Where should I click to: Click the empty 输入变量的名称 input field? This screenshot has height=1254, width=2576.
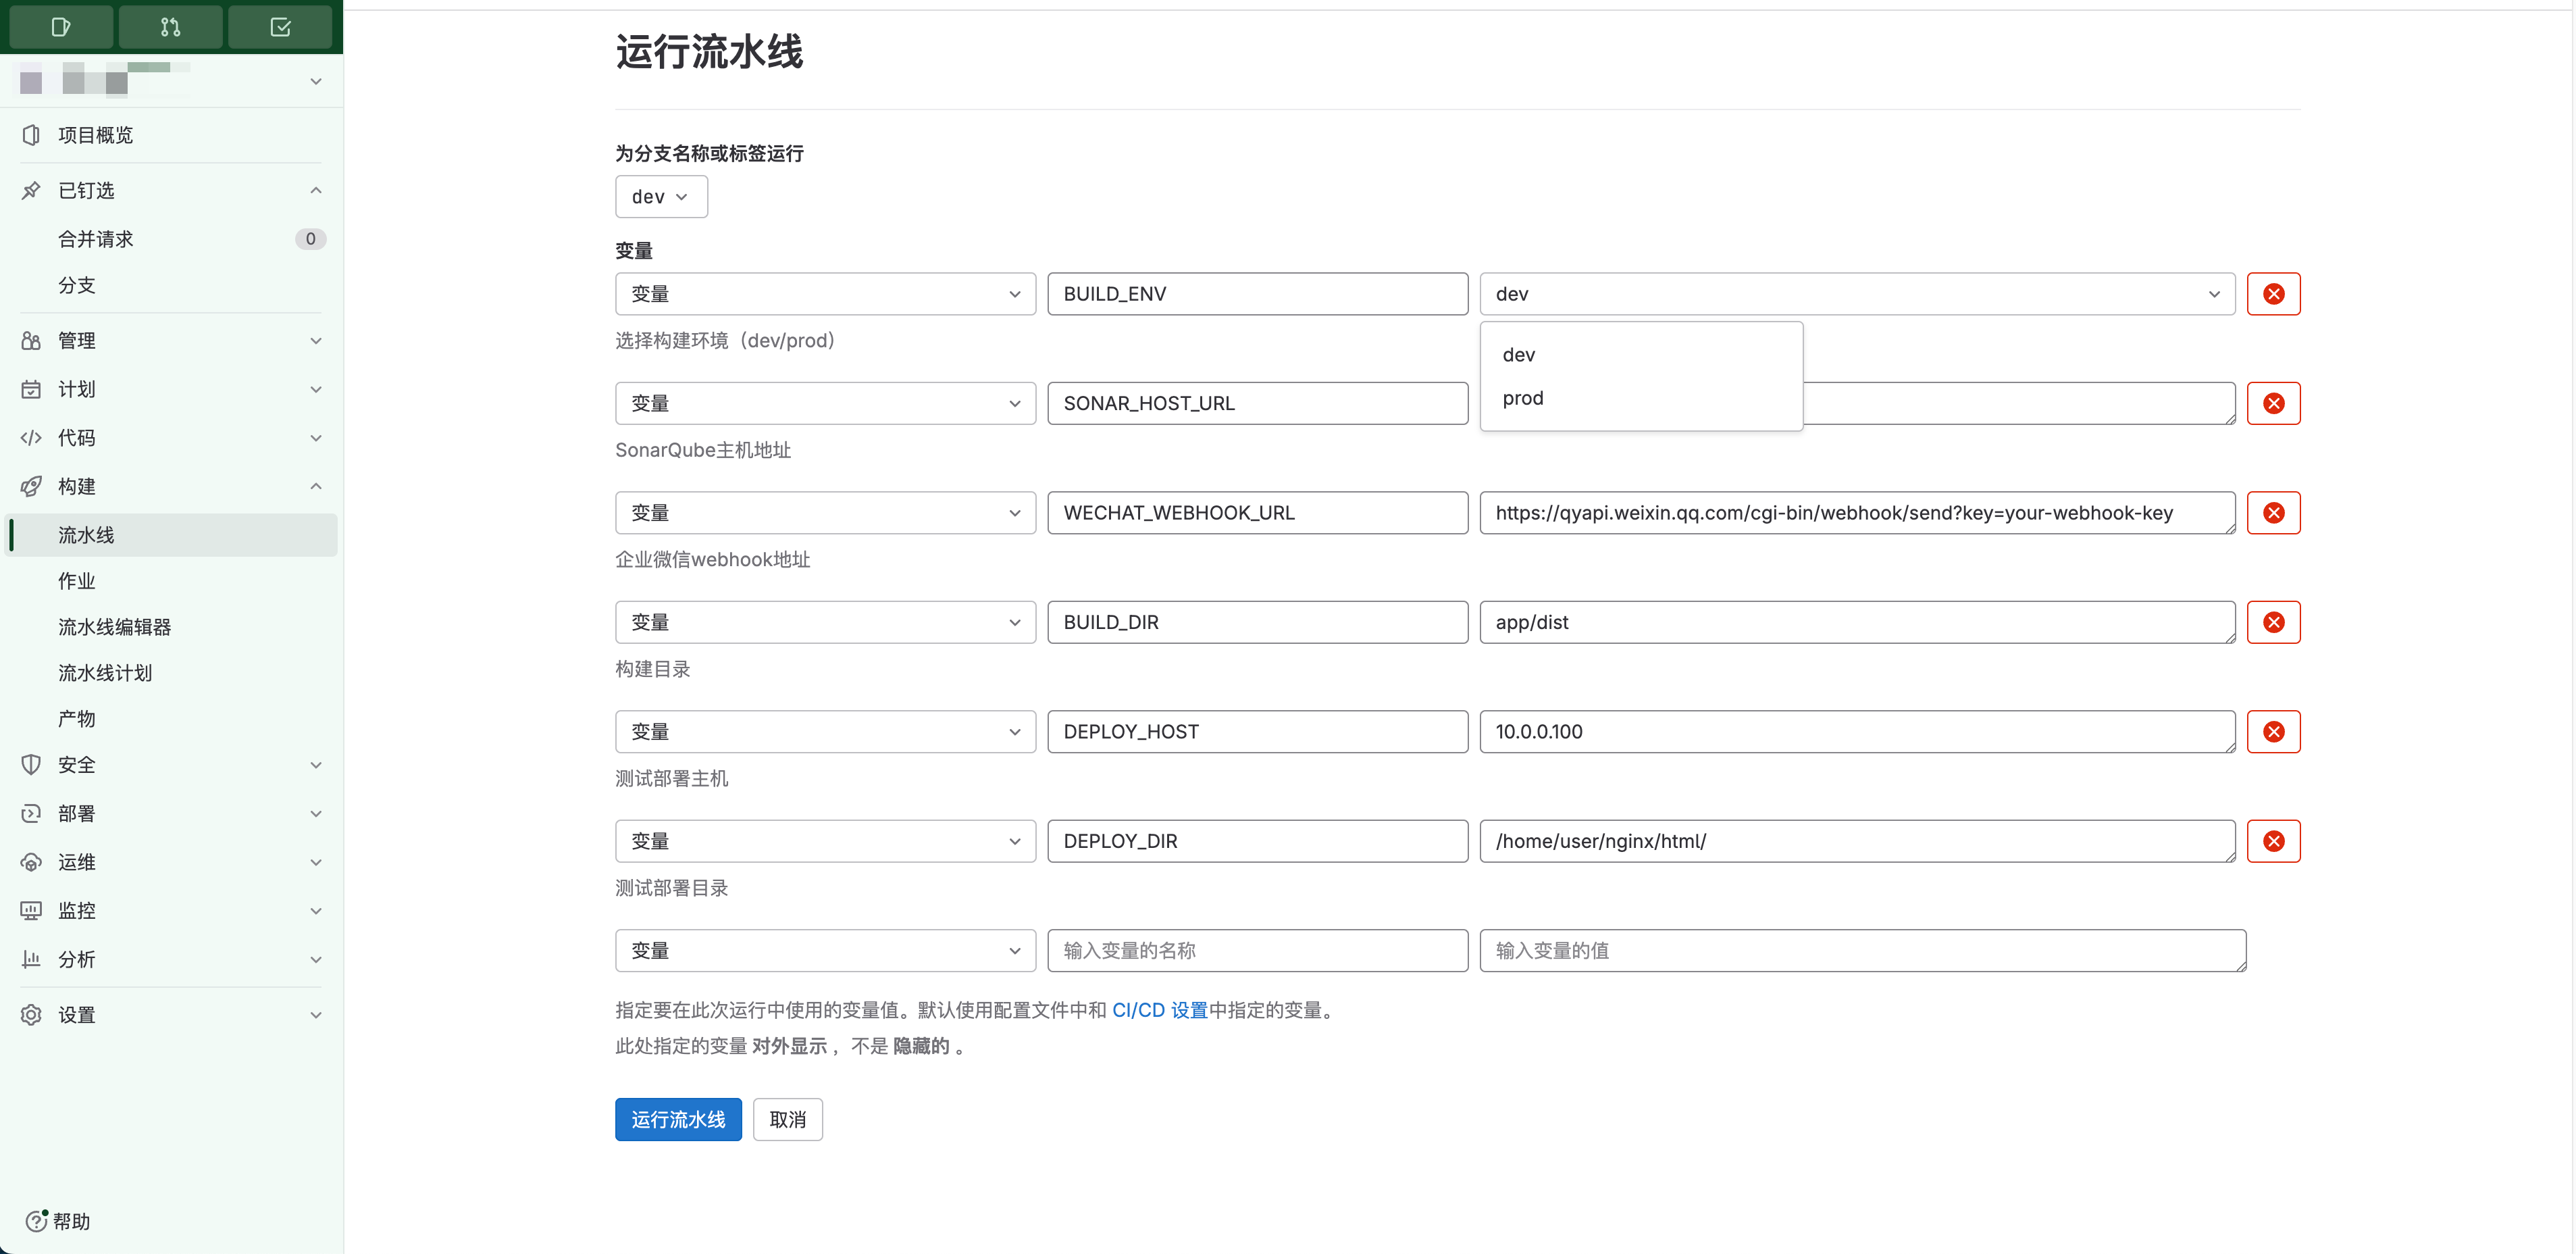1257,950
